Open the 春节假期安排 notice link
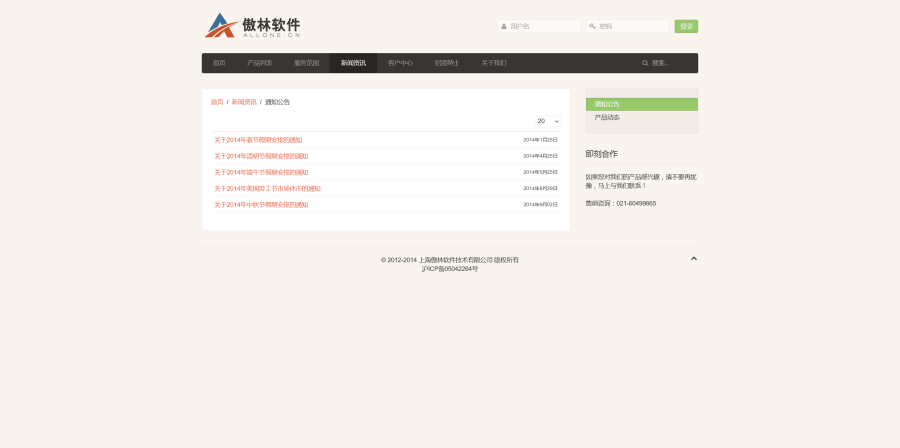 pyautogui.click(x=258, y=140)
